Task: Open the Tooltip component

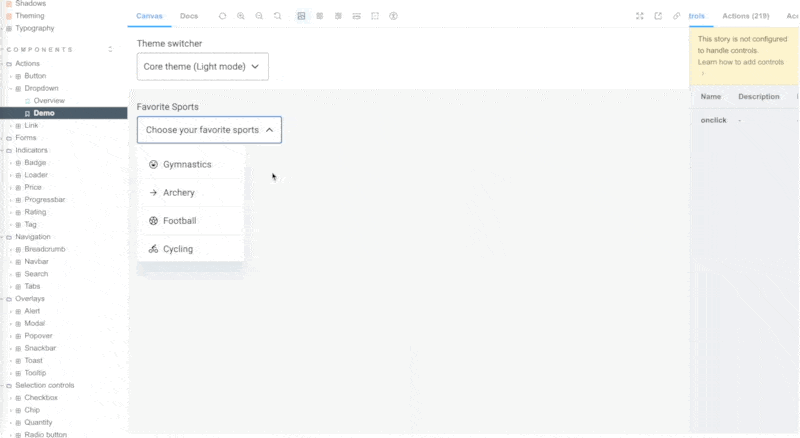Action: pos(35,373)
